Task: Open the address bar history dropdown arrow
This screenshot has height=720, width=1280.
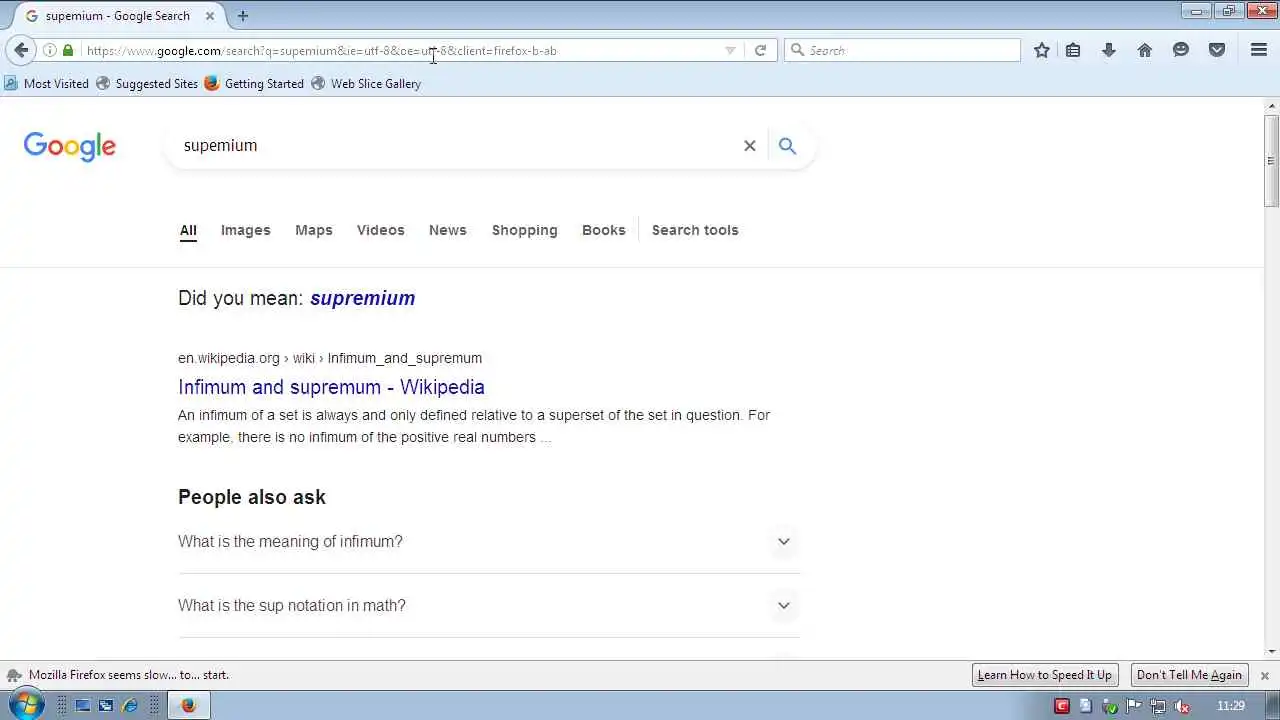Action: 730,50
